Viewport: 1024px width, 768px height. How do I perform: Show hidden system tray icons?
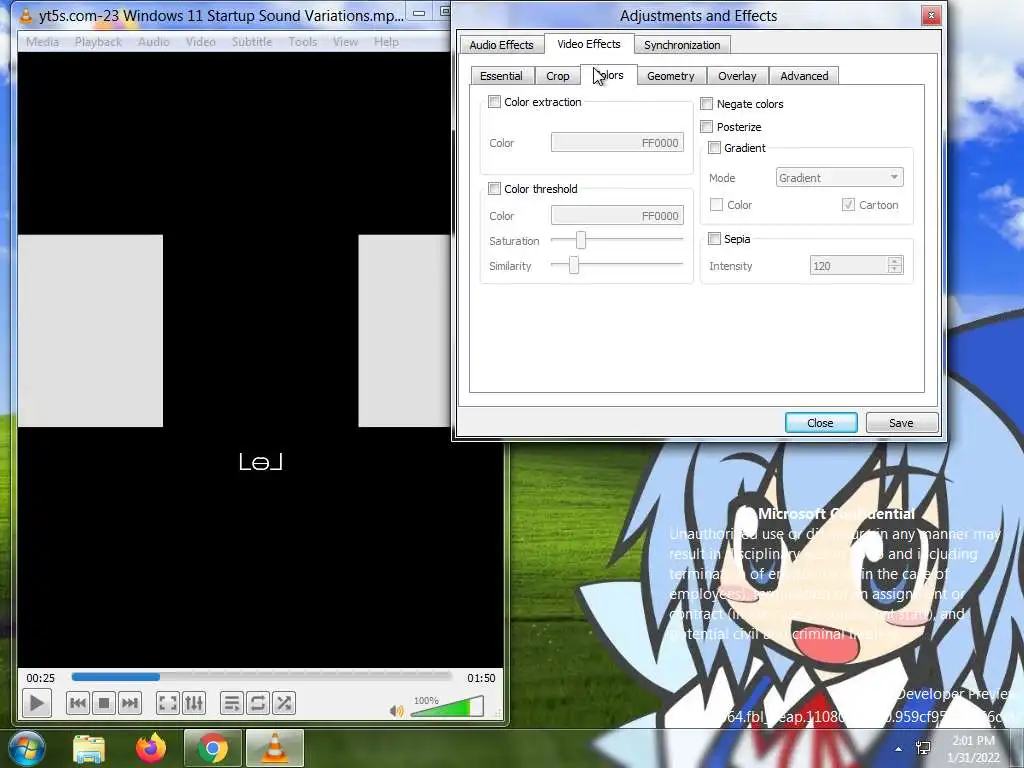(899, 749)
